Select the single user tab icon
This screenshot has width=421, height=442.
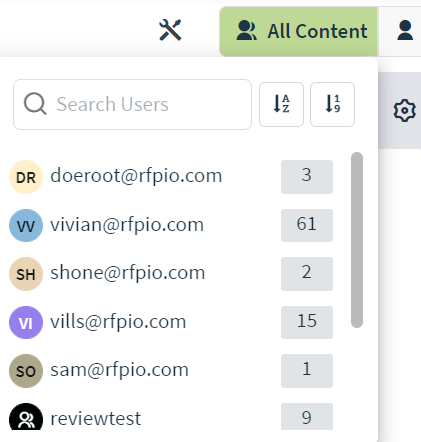click(x=405, y=30)
